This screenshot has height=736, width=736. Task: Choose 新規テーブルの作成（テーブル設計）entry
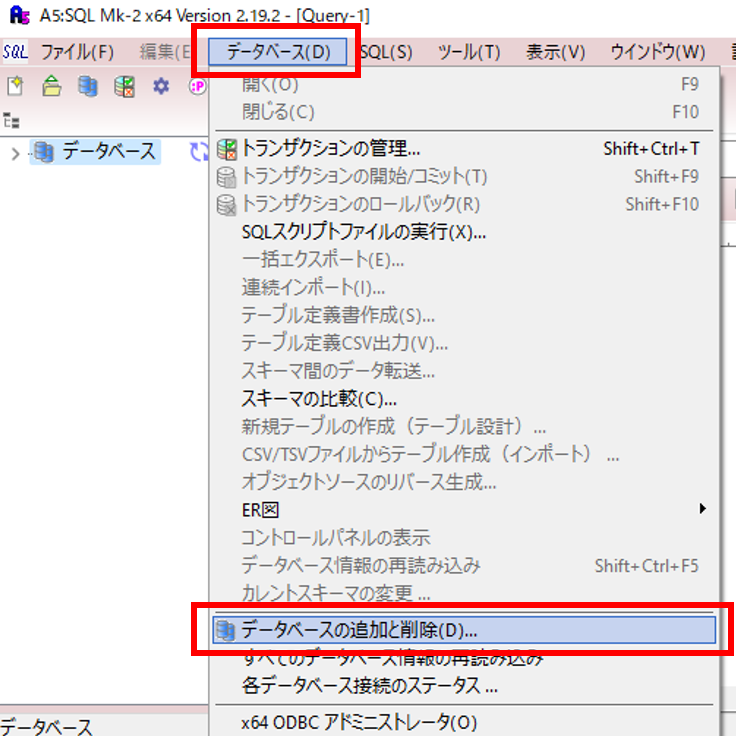pyautogui.click(x=466, y=426)
